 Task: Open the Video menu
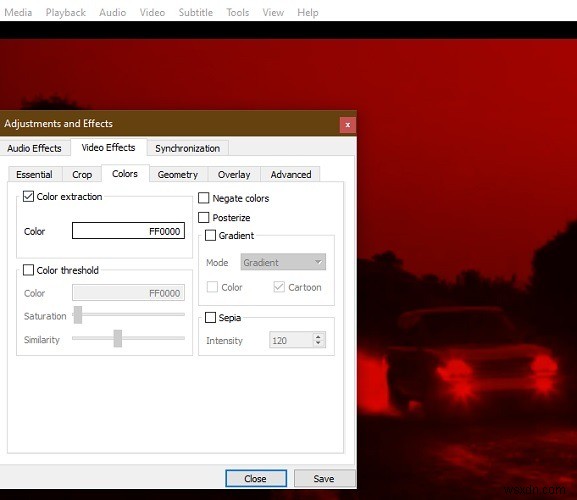click(152, 13)
